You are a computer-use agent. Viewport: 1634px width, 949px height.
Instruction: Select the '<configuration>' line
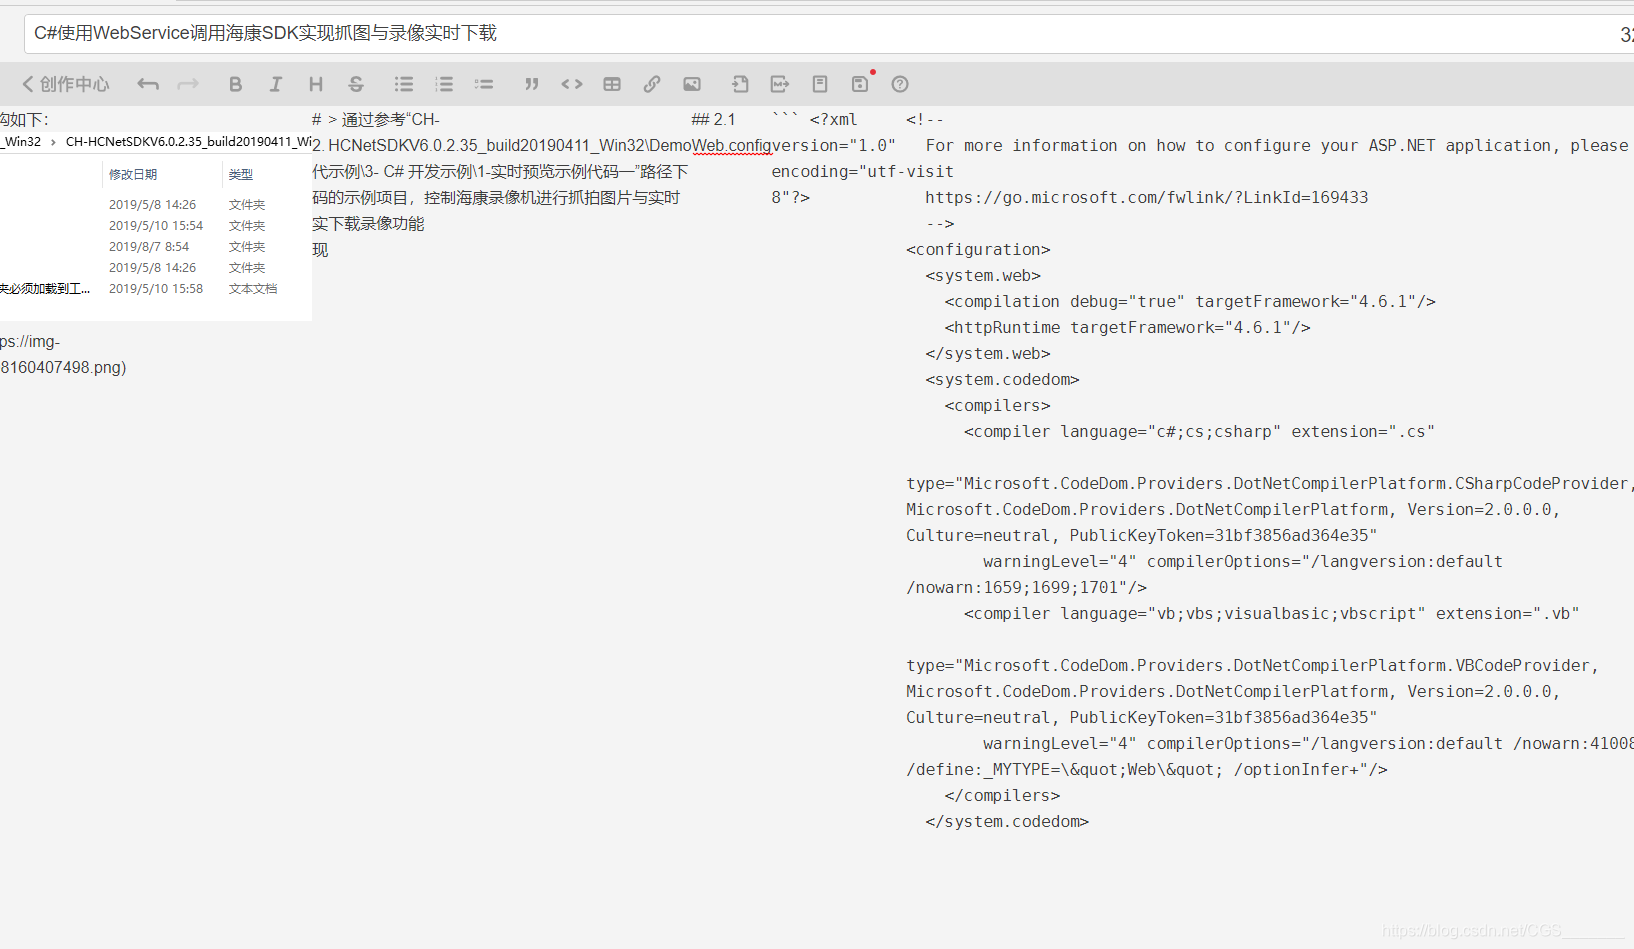[x=978, y=250]
